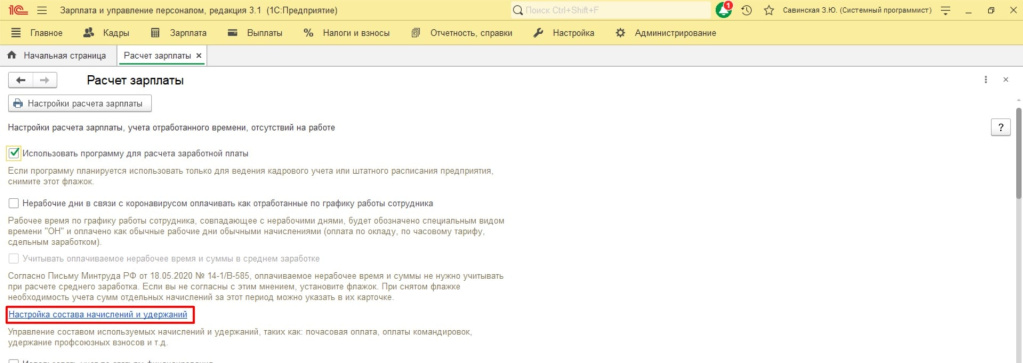The height and width of the screenshot is (363, 1023).
Task: Open Настройка состава начислений и удержаний link
Action: coord(98,315)
